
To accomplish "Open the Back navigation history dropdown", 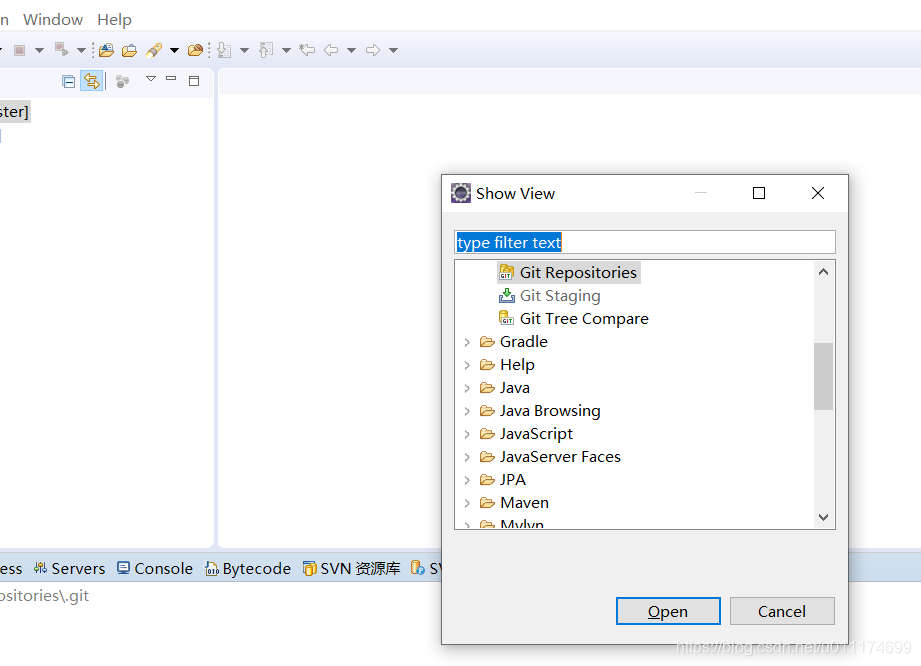I will (x=351, y=51).
